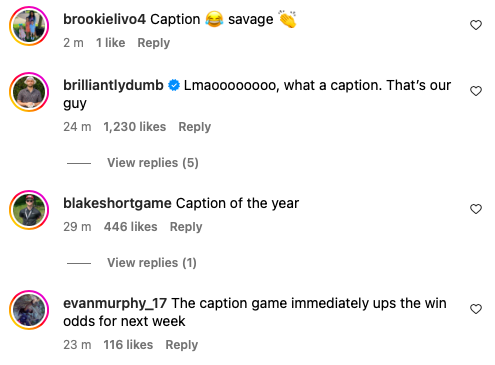Expand View replies (5)
This screenshot has height=365, width=495.
[x=153, y=163]
